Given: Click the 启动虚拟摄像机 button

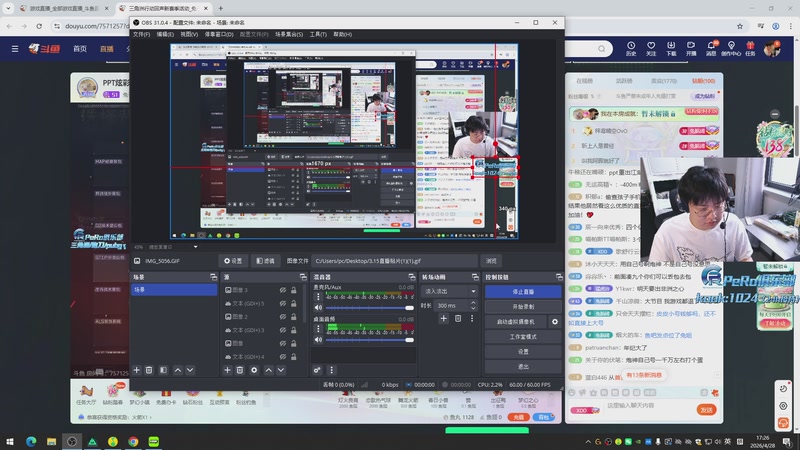Looking at the screenshot, I should pyautogui.click(x=516, y=322).
